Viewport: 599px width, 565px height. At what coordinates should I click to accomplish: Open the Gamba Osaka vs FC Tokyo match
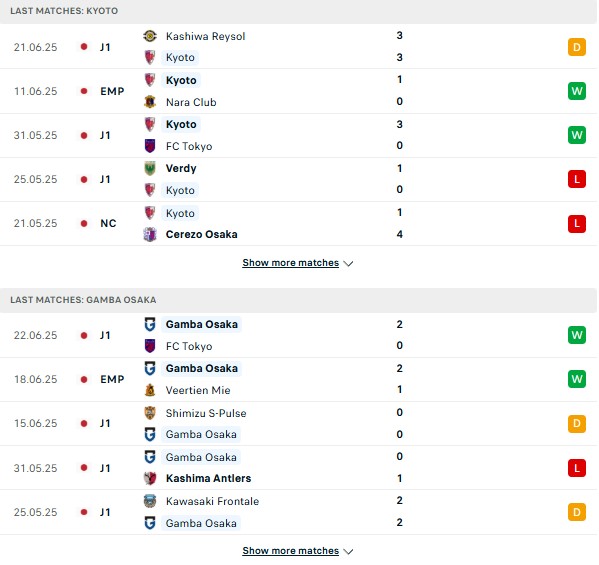coord(299,335)
